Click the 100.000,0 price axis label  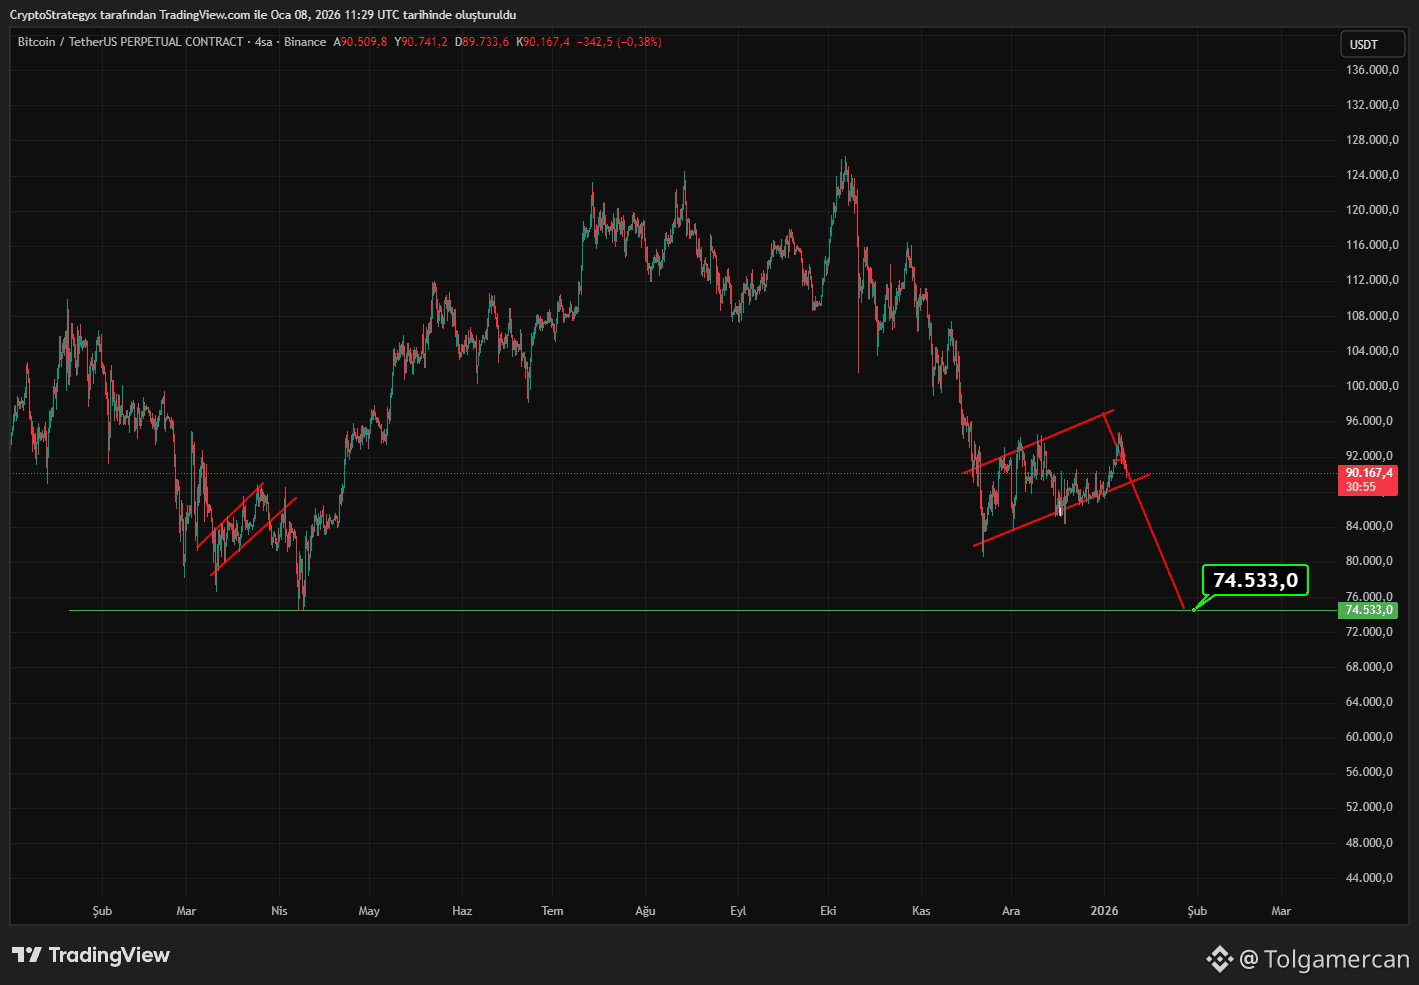pos(1372,386)
